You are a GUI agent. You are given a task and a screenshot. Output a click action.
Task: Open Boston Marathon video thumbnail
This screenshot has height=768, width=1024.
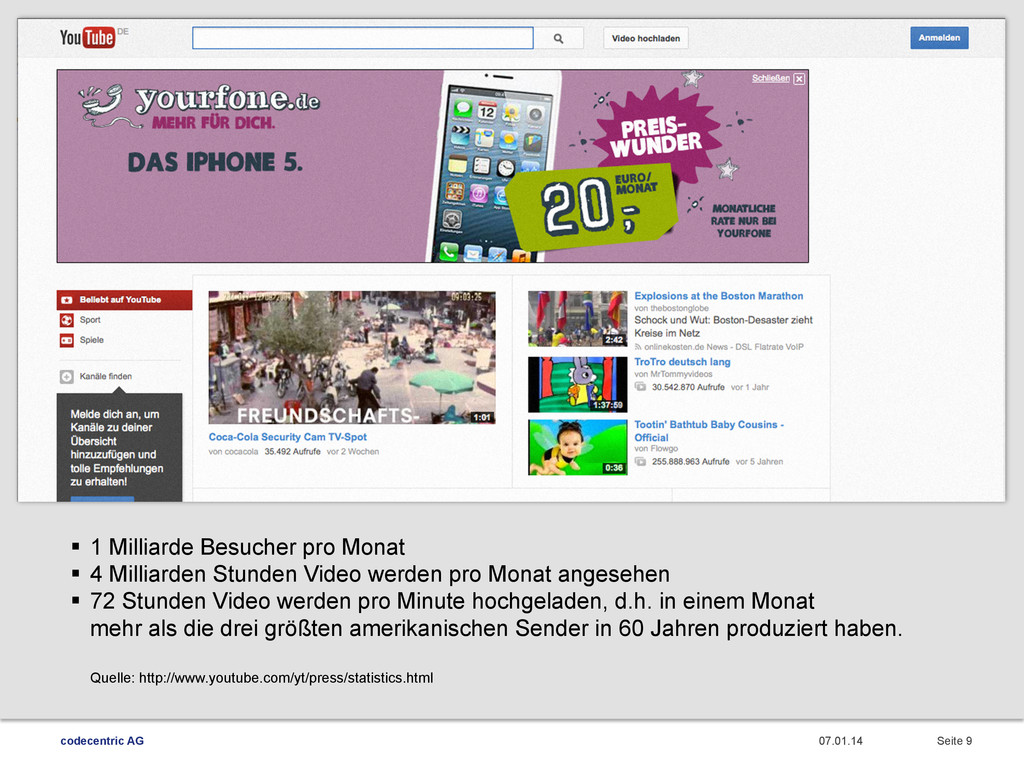click(x=577, y=319)
